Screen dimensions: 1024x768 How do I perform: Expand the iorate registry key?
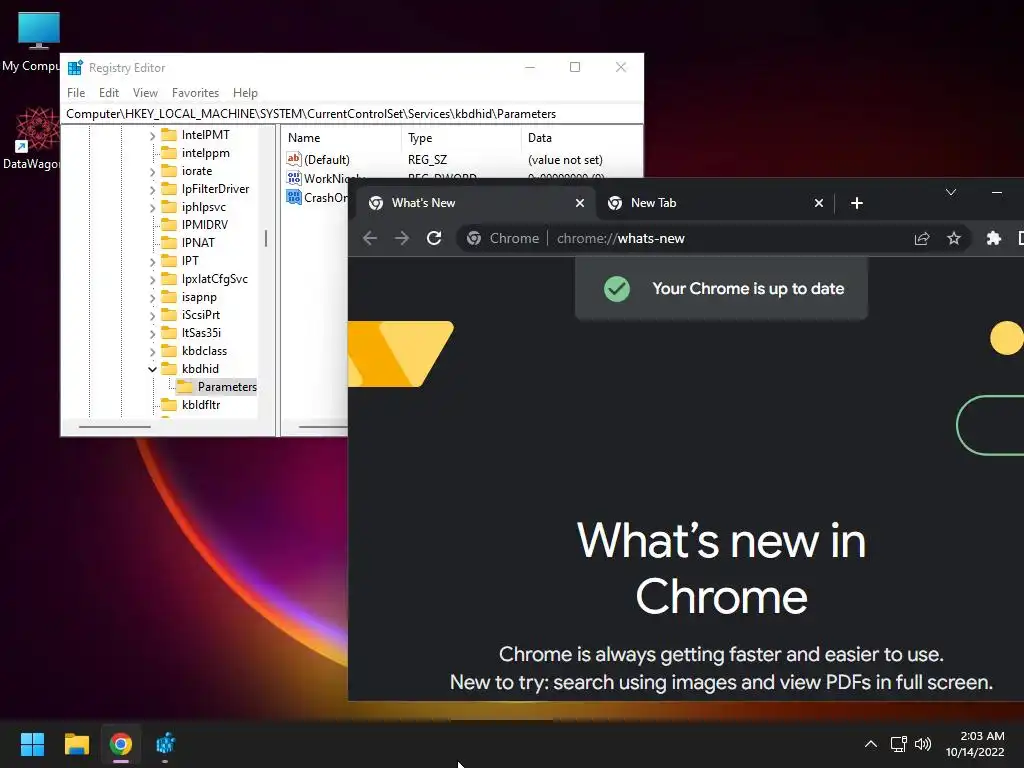[x=152, y=172]
